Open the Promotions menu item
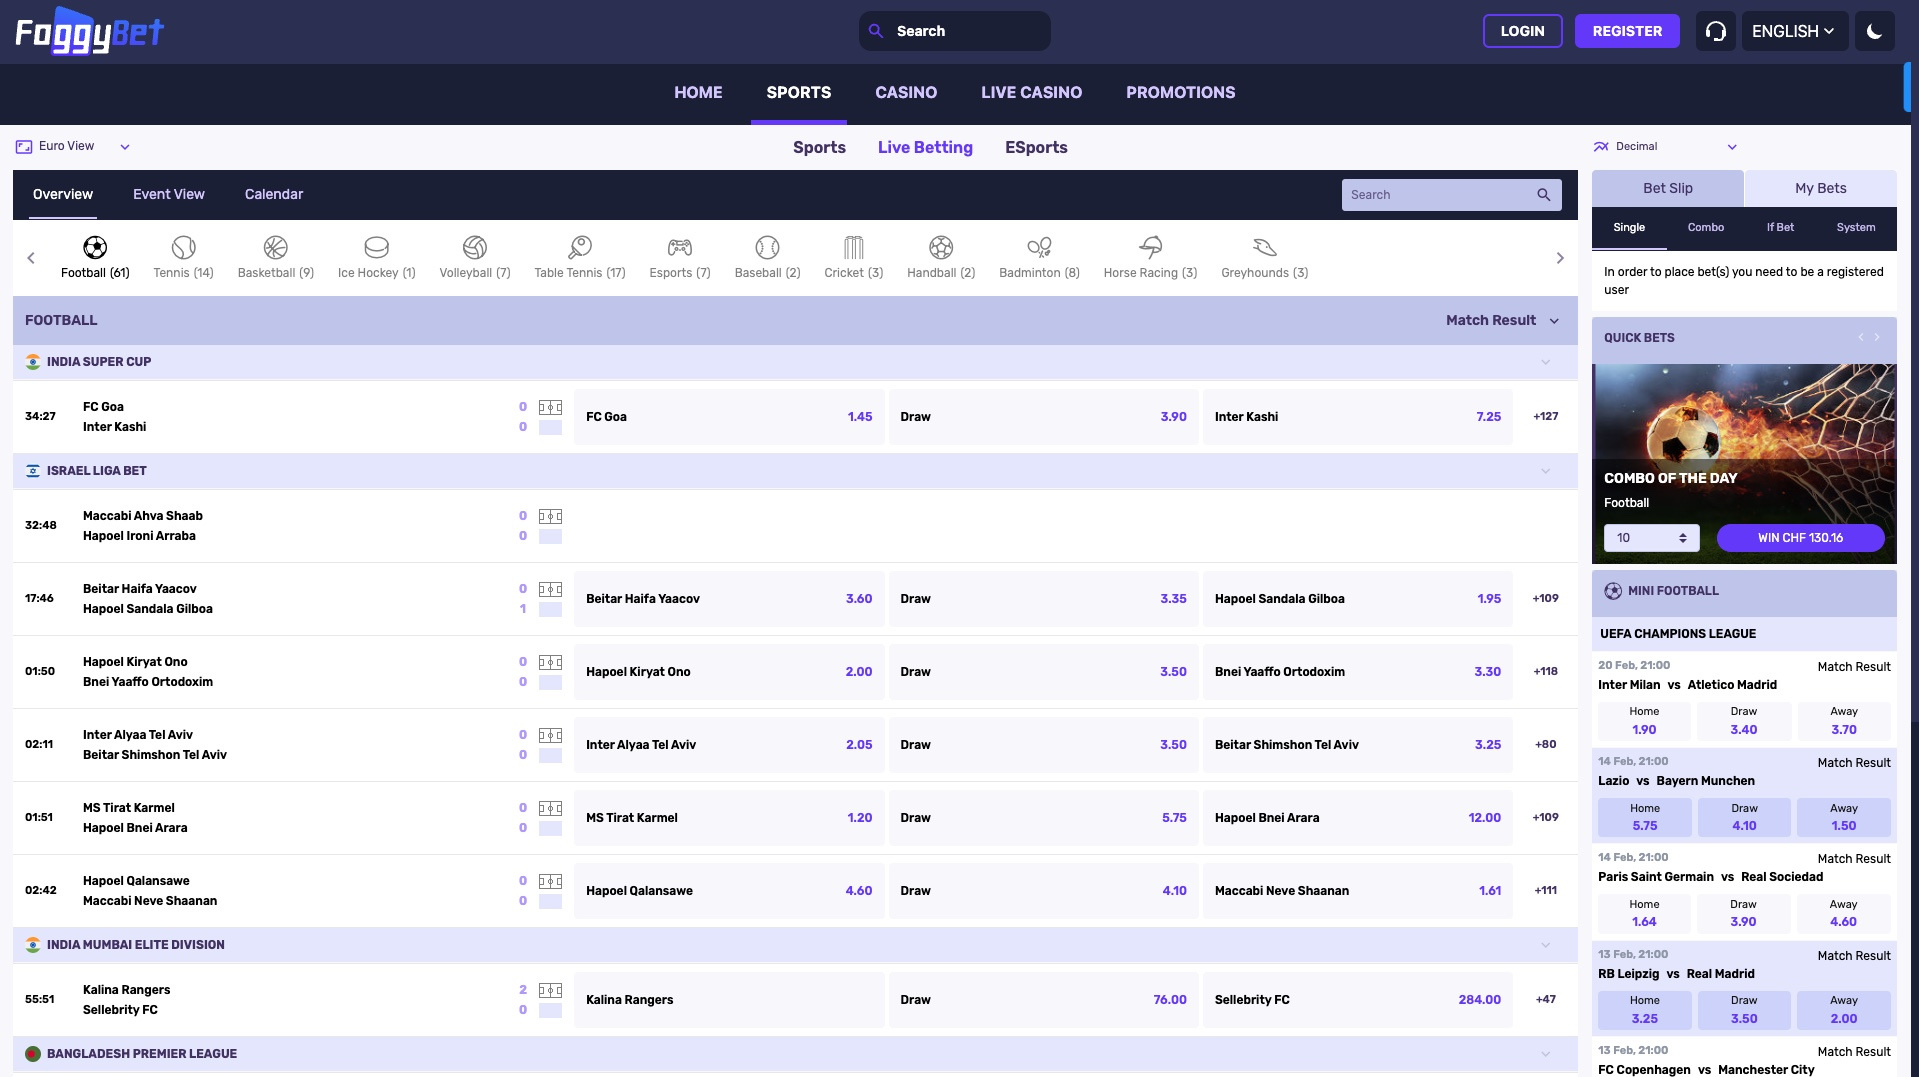The image size is (1919, 1077). click(1180, 92)
